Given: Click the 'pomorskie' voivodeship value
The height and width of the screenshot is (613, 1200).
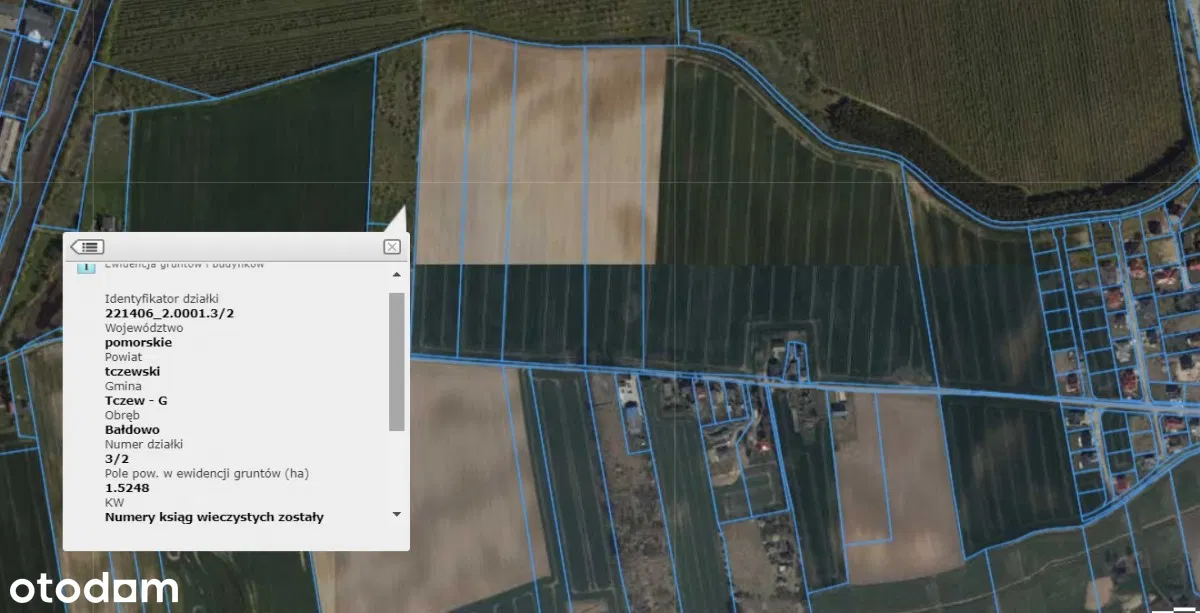Looking at the screenshot, I should 138,342.
